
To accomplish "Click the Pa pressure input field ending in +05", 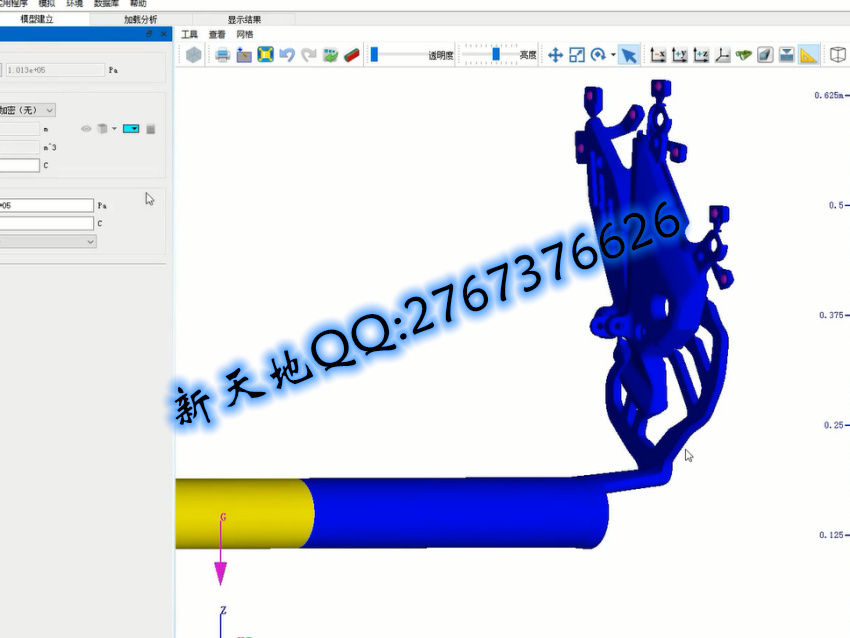I will coord(46,205).
